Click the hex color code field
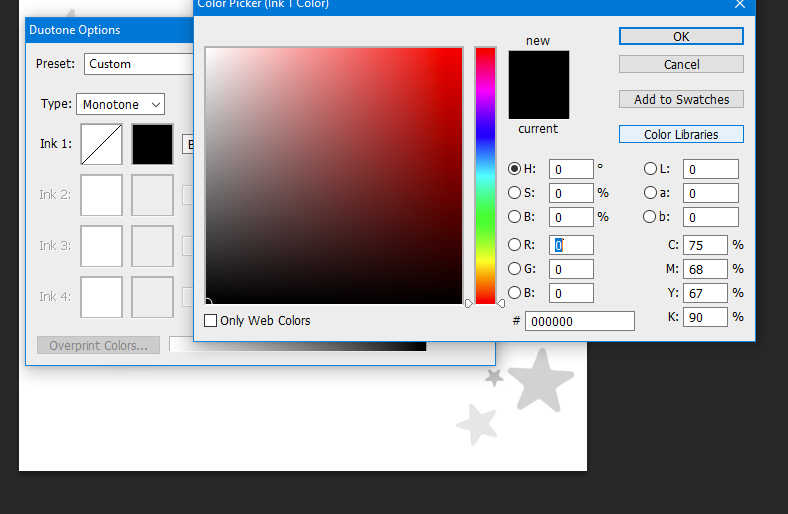 pos(580,321)
